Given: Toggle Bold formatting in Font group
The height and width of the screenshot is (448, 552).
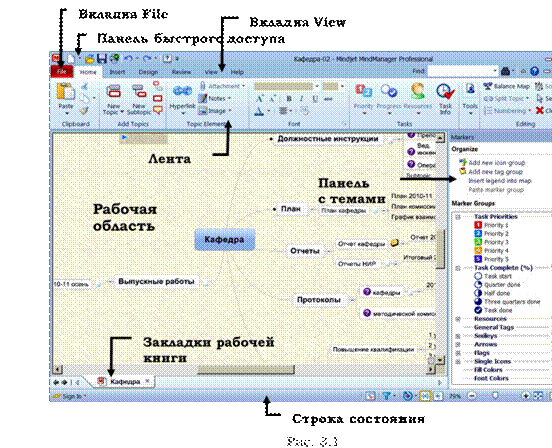Looking at the screenshot, I should tap(289, 99).
